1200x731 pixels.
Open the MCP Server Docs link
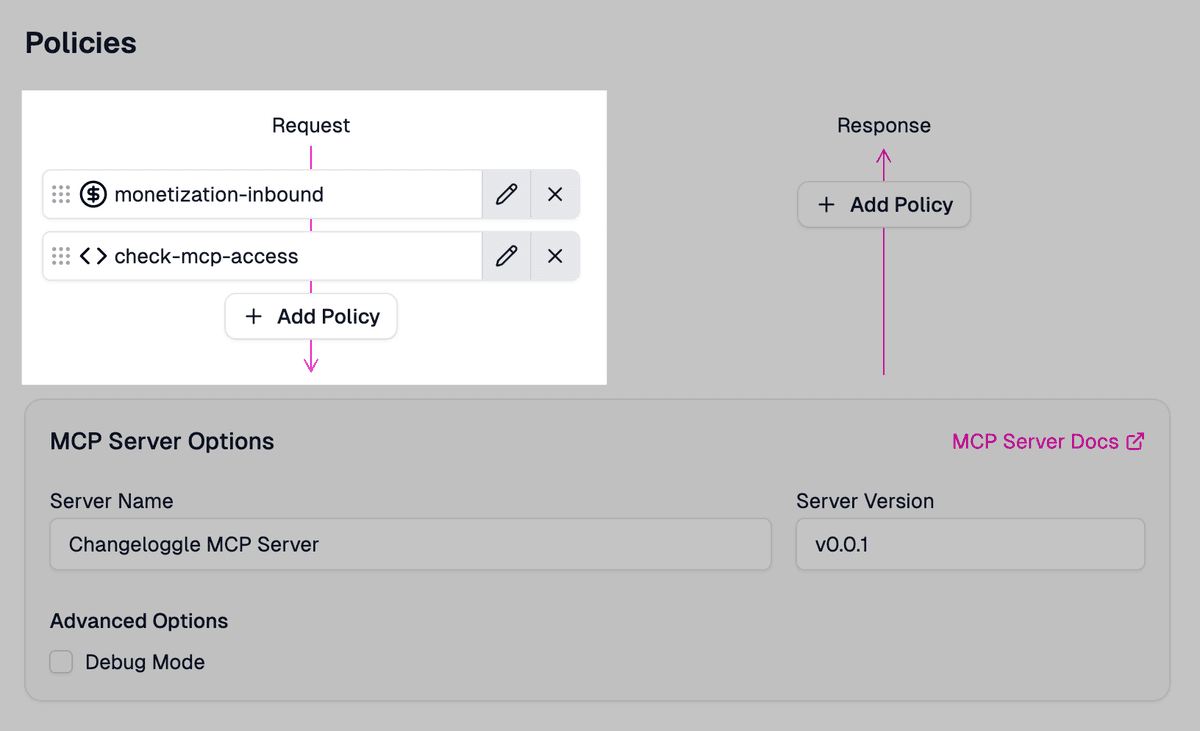pyautogui.click(x=1048, y=441)
